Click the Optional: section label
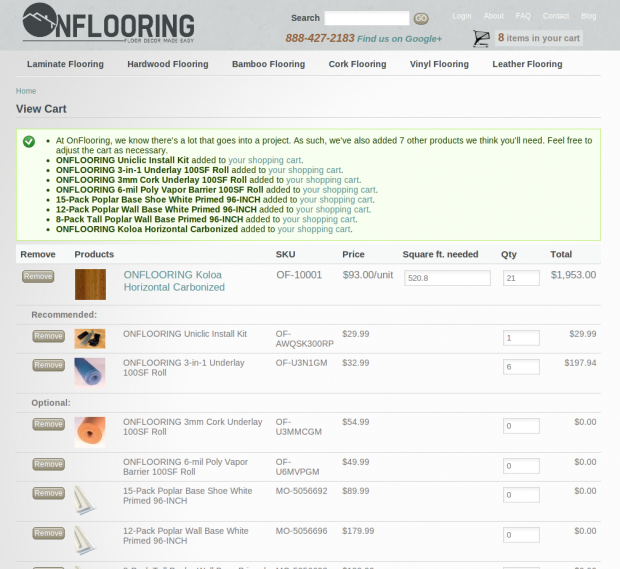 (x=51, y=403)
